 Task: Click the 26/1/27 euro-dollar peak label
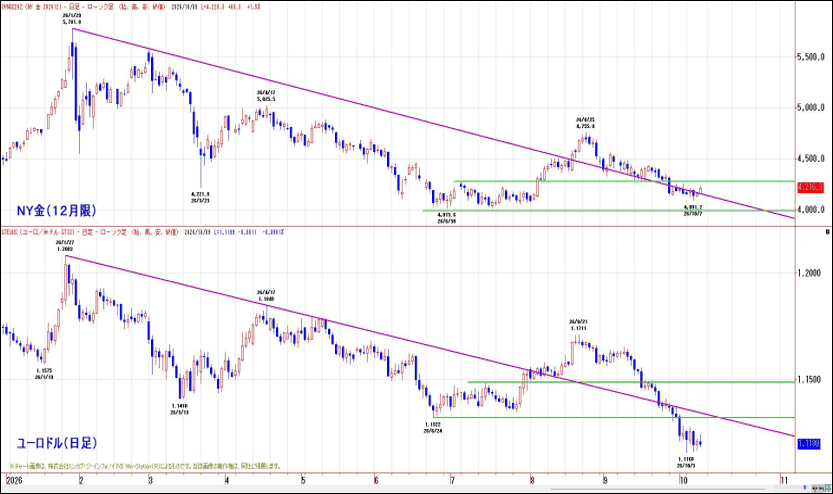(65, 242)
